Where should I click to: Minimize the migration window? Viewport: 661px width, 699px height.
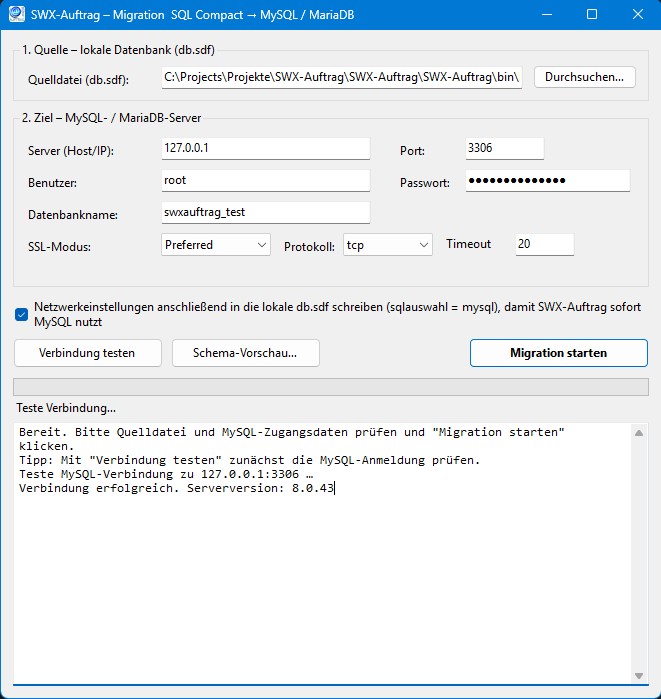547,14
